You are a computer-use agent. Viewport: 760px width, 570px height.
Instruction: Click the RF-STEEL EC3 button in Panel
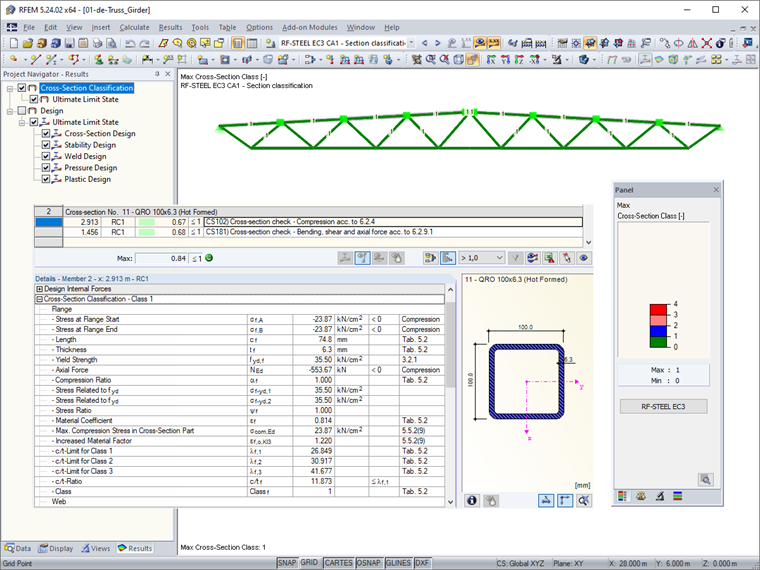[663, 406]
